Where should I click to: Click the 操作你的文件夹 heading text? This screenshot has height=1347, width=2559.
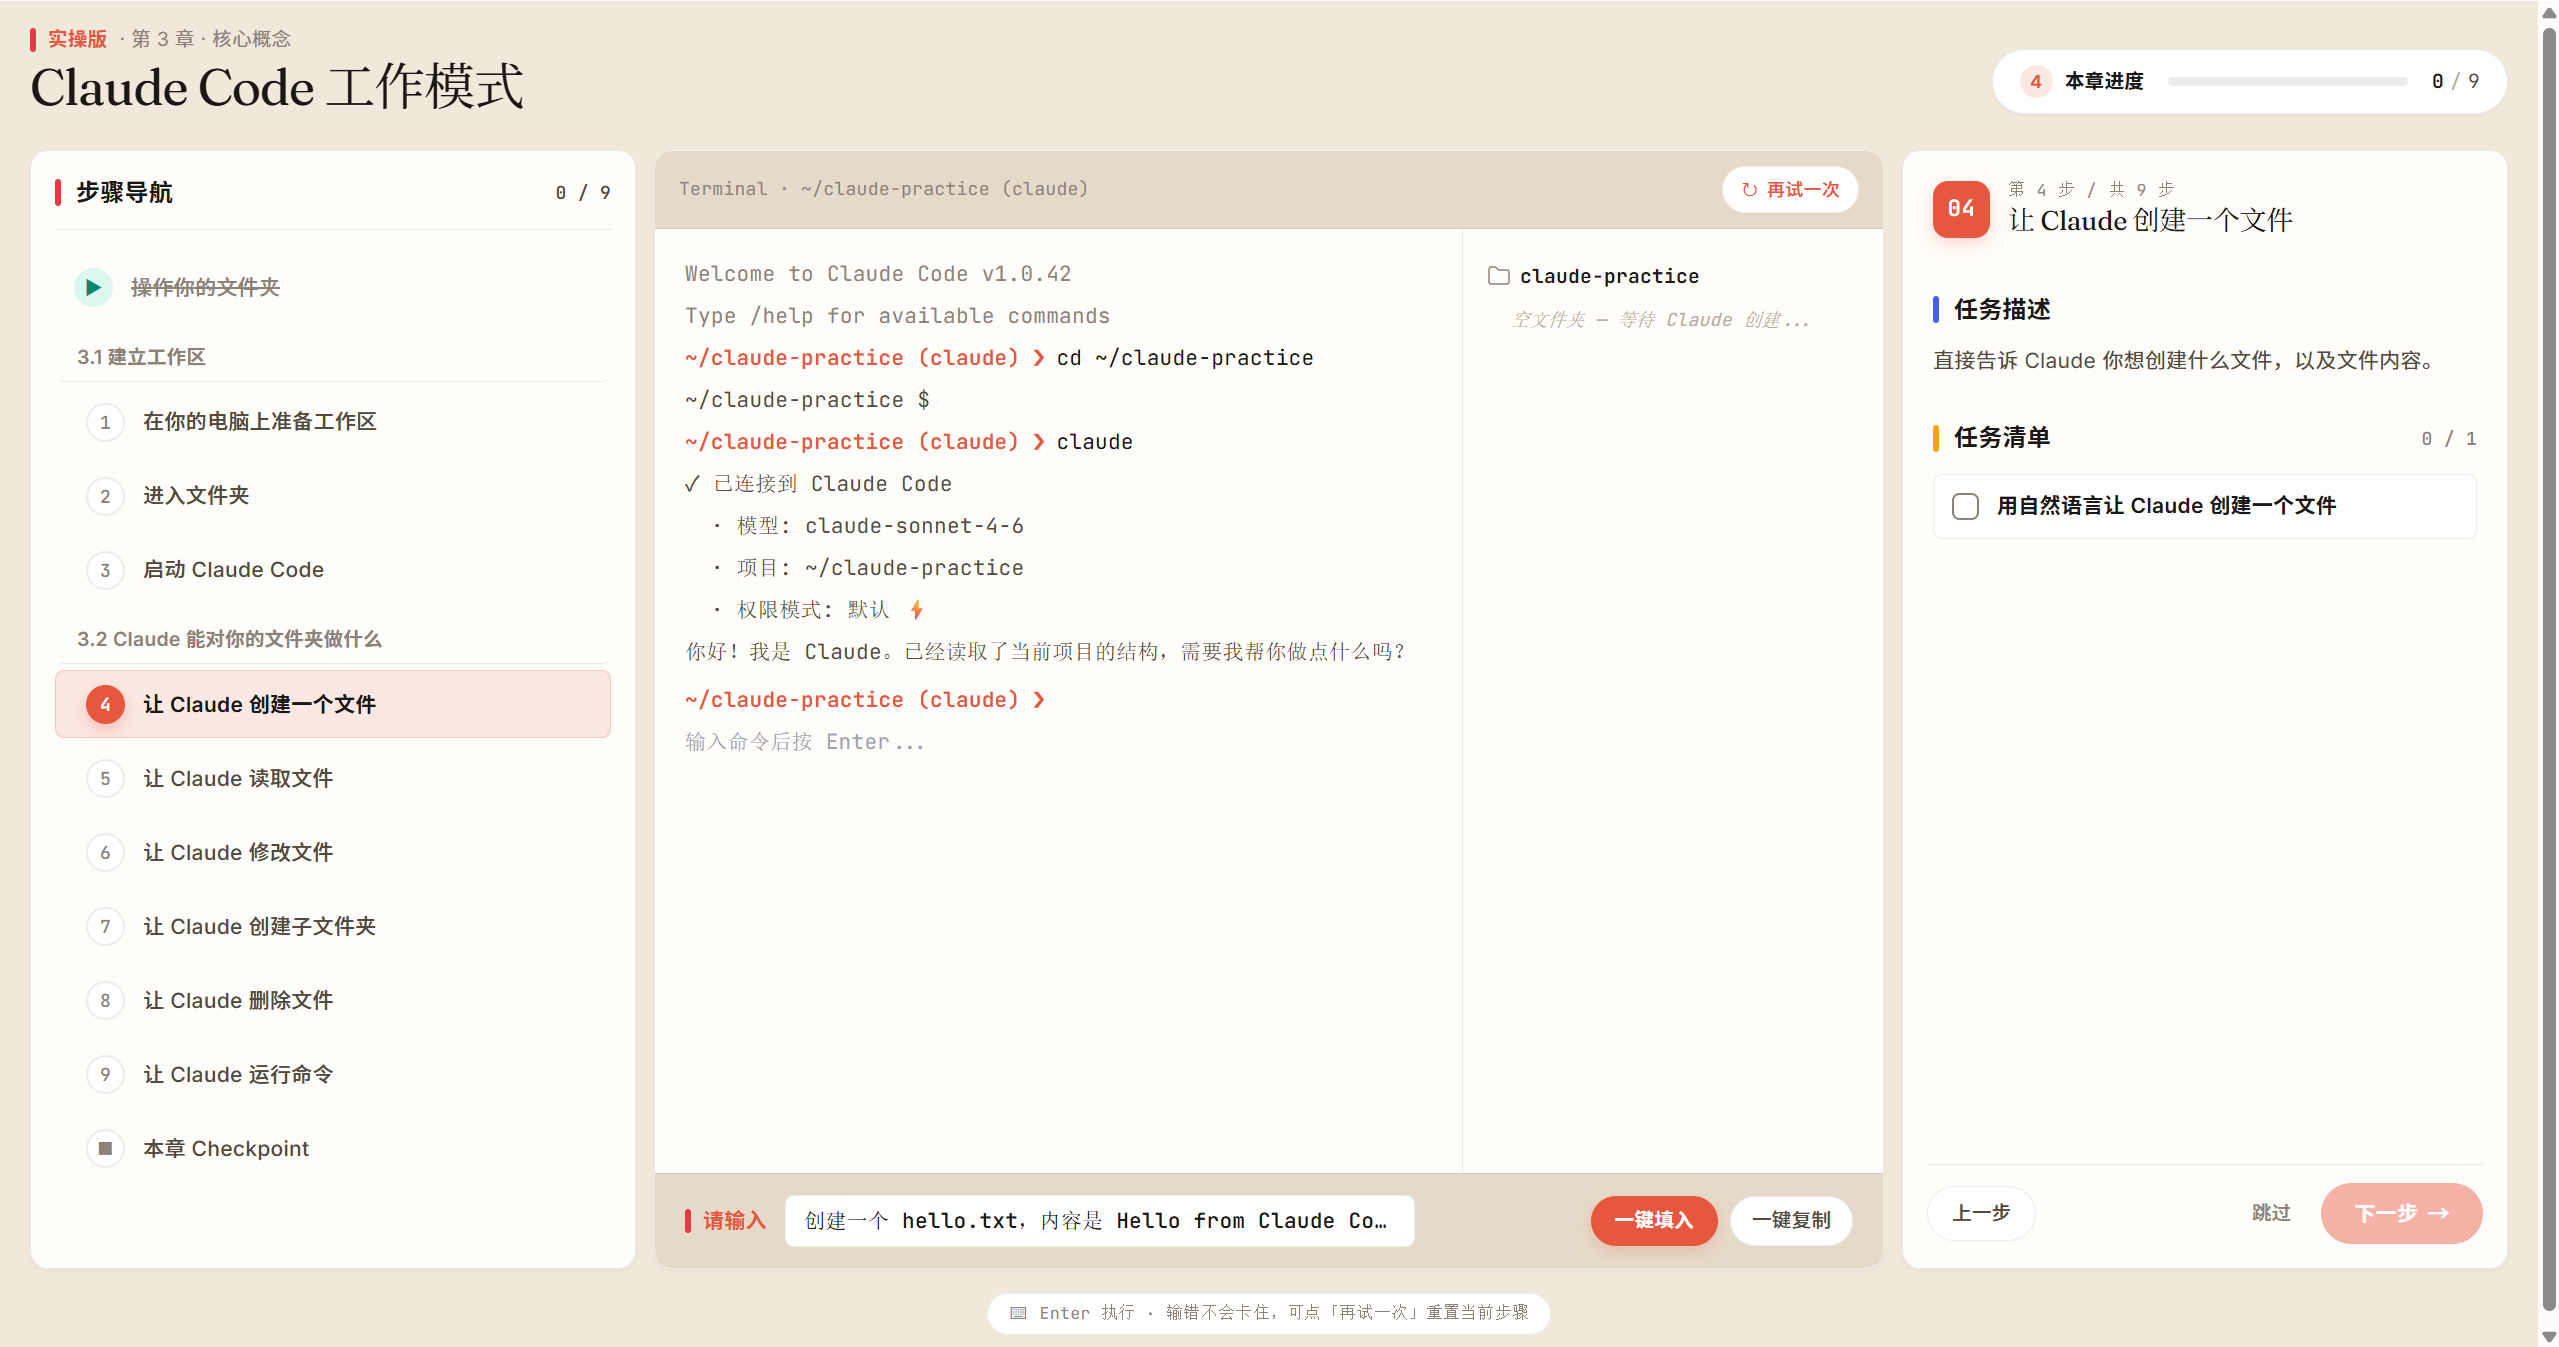pos(205,288)
